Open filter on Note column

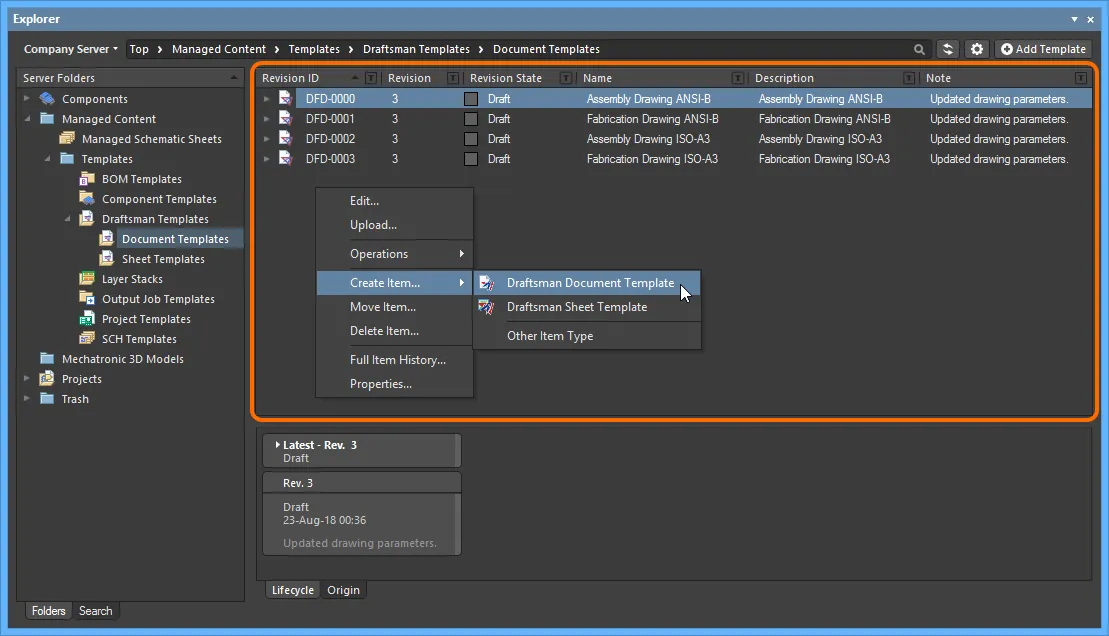click(1081, 78)
